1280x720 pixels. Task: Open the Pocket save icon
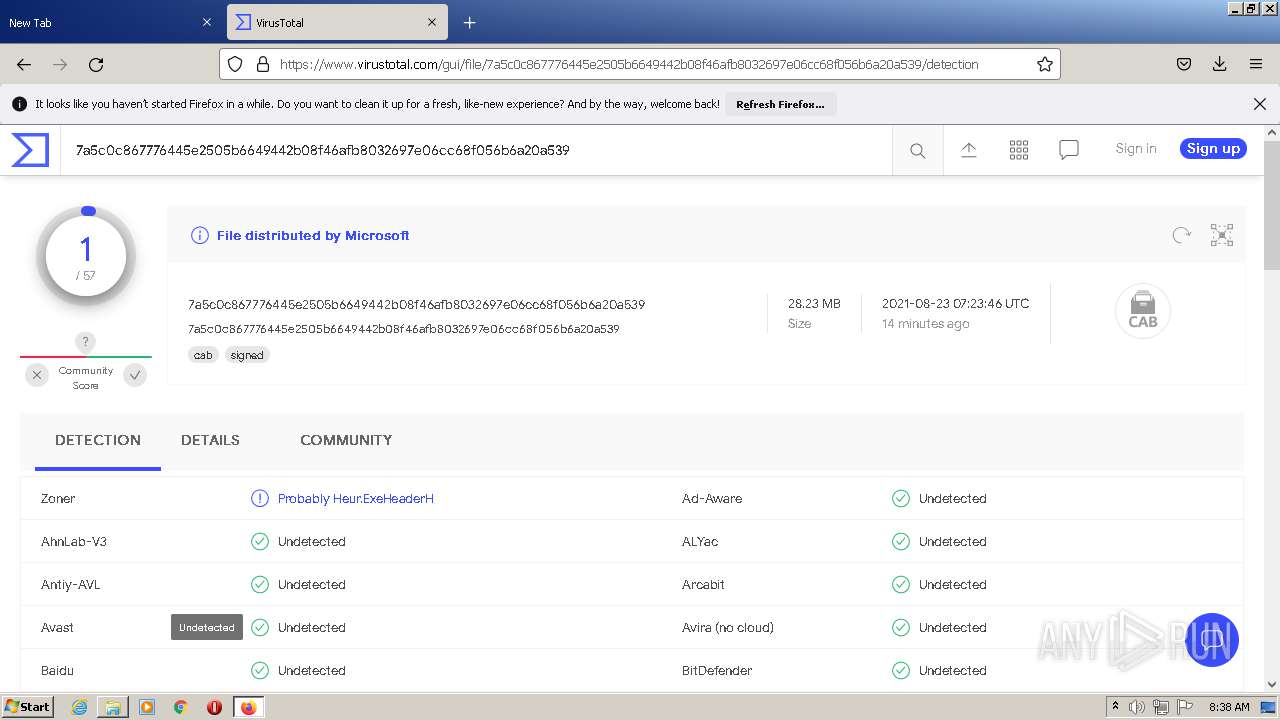(1184, 64)
